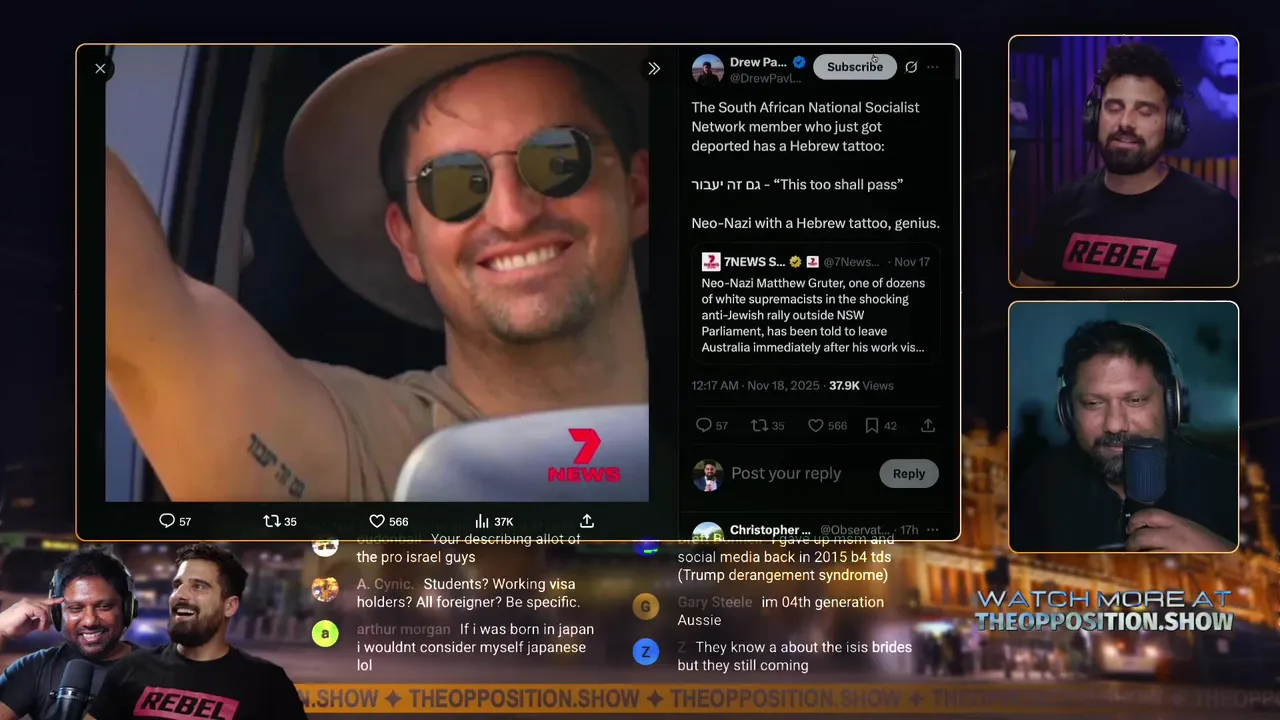Click the analytics icon showing 37K views
1280x720 pixels.
click(x=481, y=521)
